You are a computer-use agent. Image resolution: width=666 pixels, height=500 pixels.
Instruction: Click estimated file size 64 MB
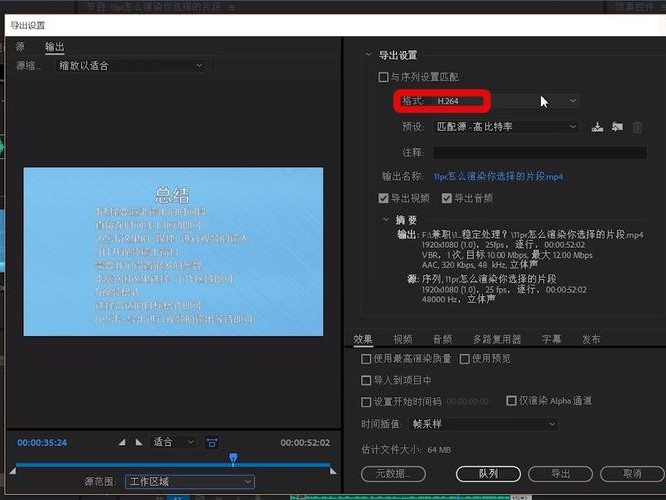click(x=439, y=449)
